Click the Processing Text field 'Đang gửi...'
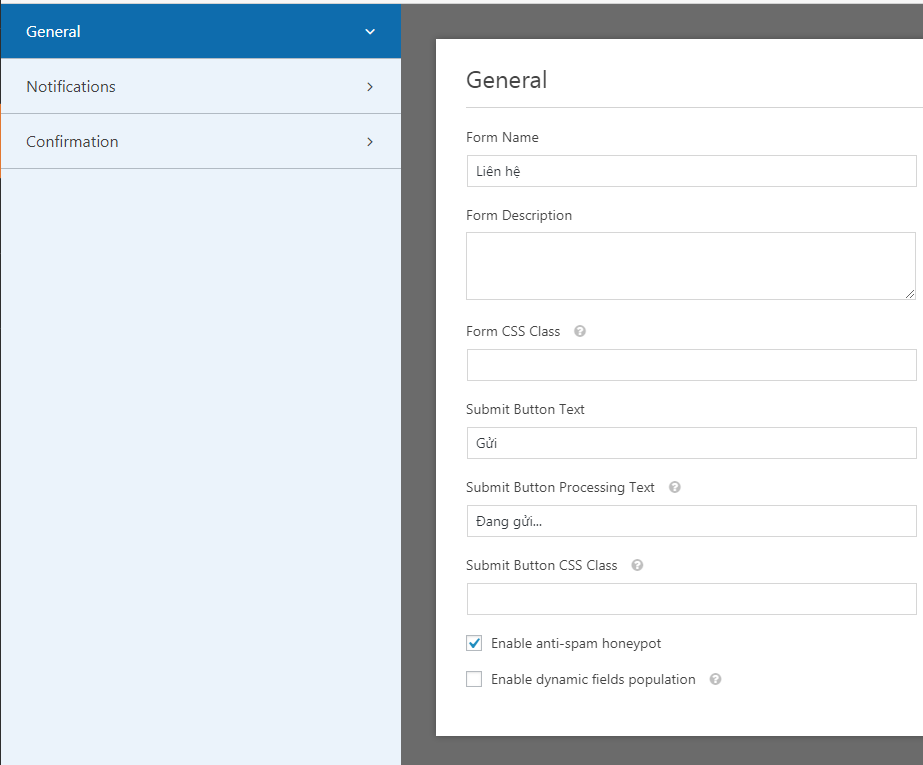This screenshot has height=765, width=923. [690, 521]
